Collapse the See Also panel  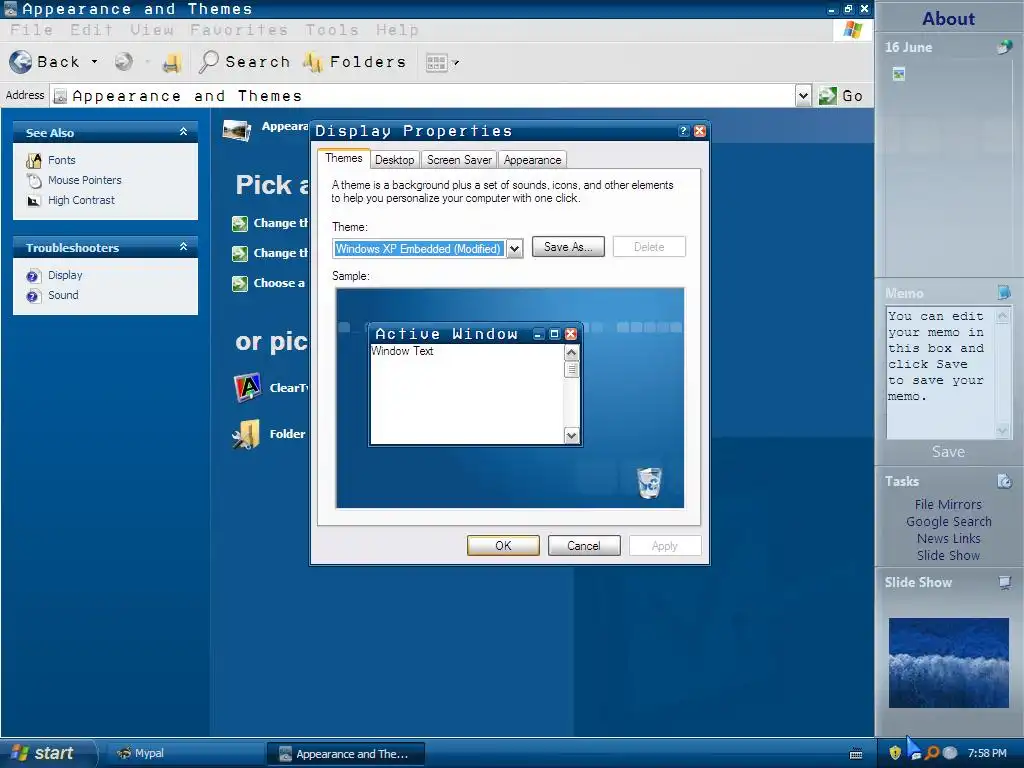[184, 132]
